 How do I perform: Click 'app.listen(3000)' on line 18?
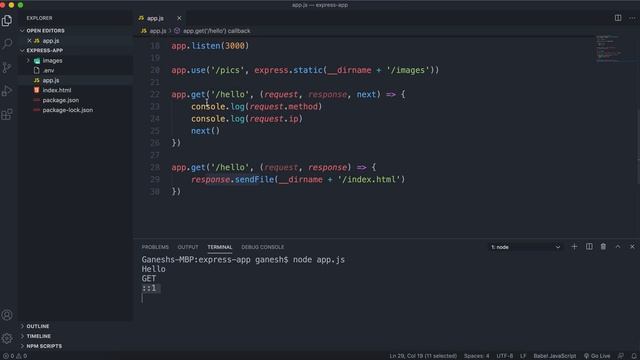point(210,46)
